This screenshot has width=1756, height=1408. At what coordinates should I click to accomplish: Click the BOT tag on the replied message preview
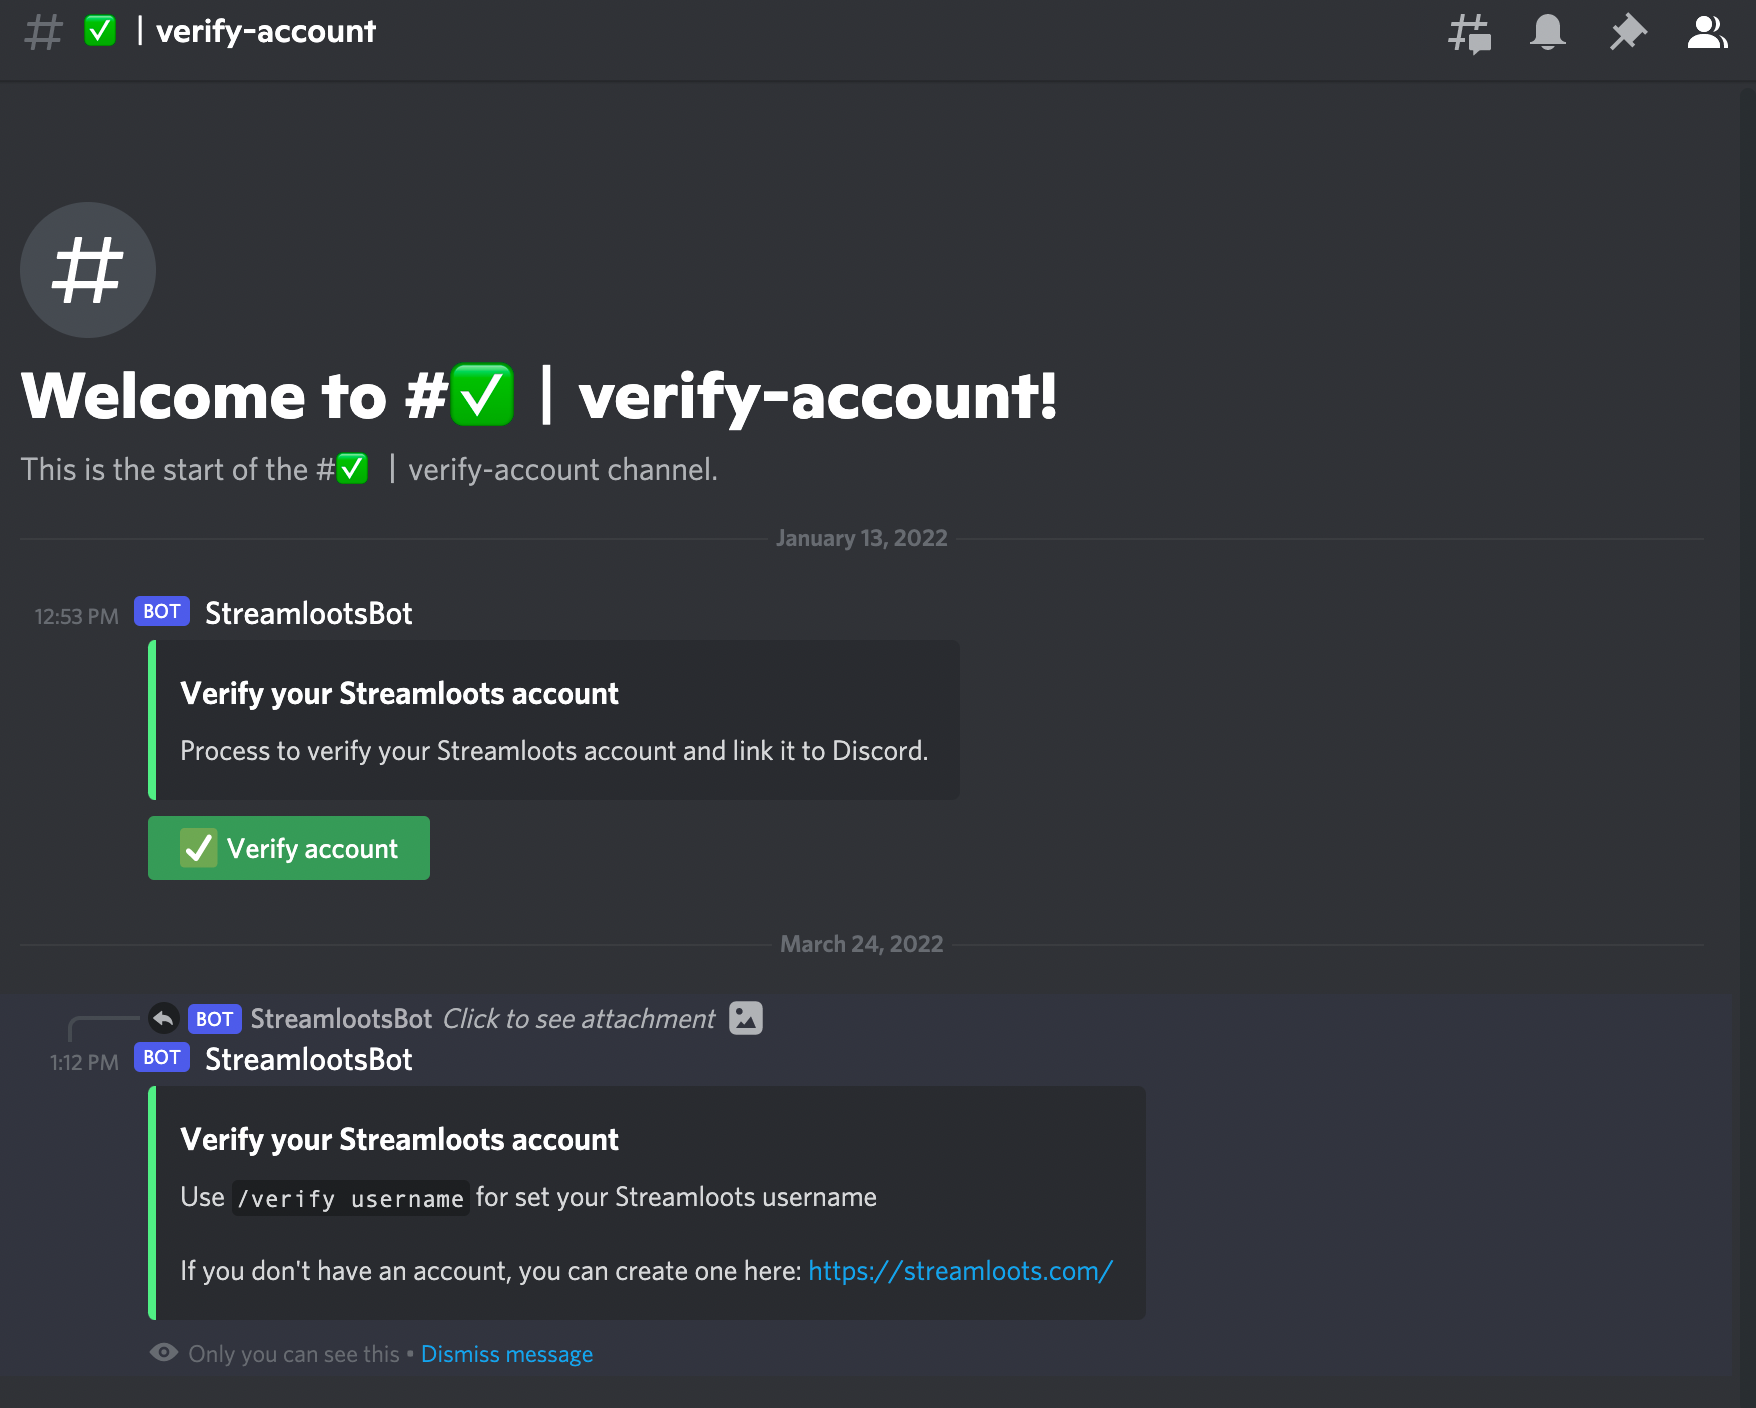click(215, 1019)
